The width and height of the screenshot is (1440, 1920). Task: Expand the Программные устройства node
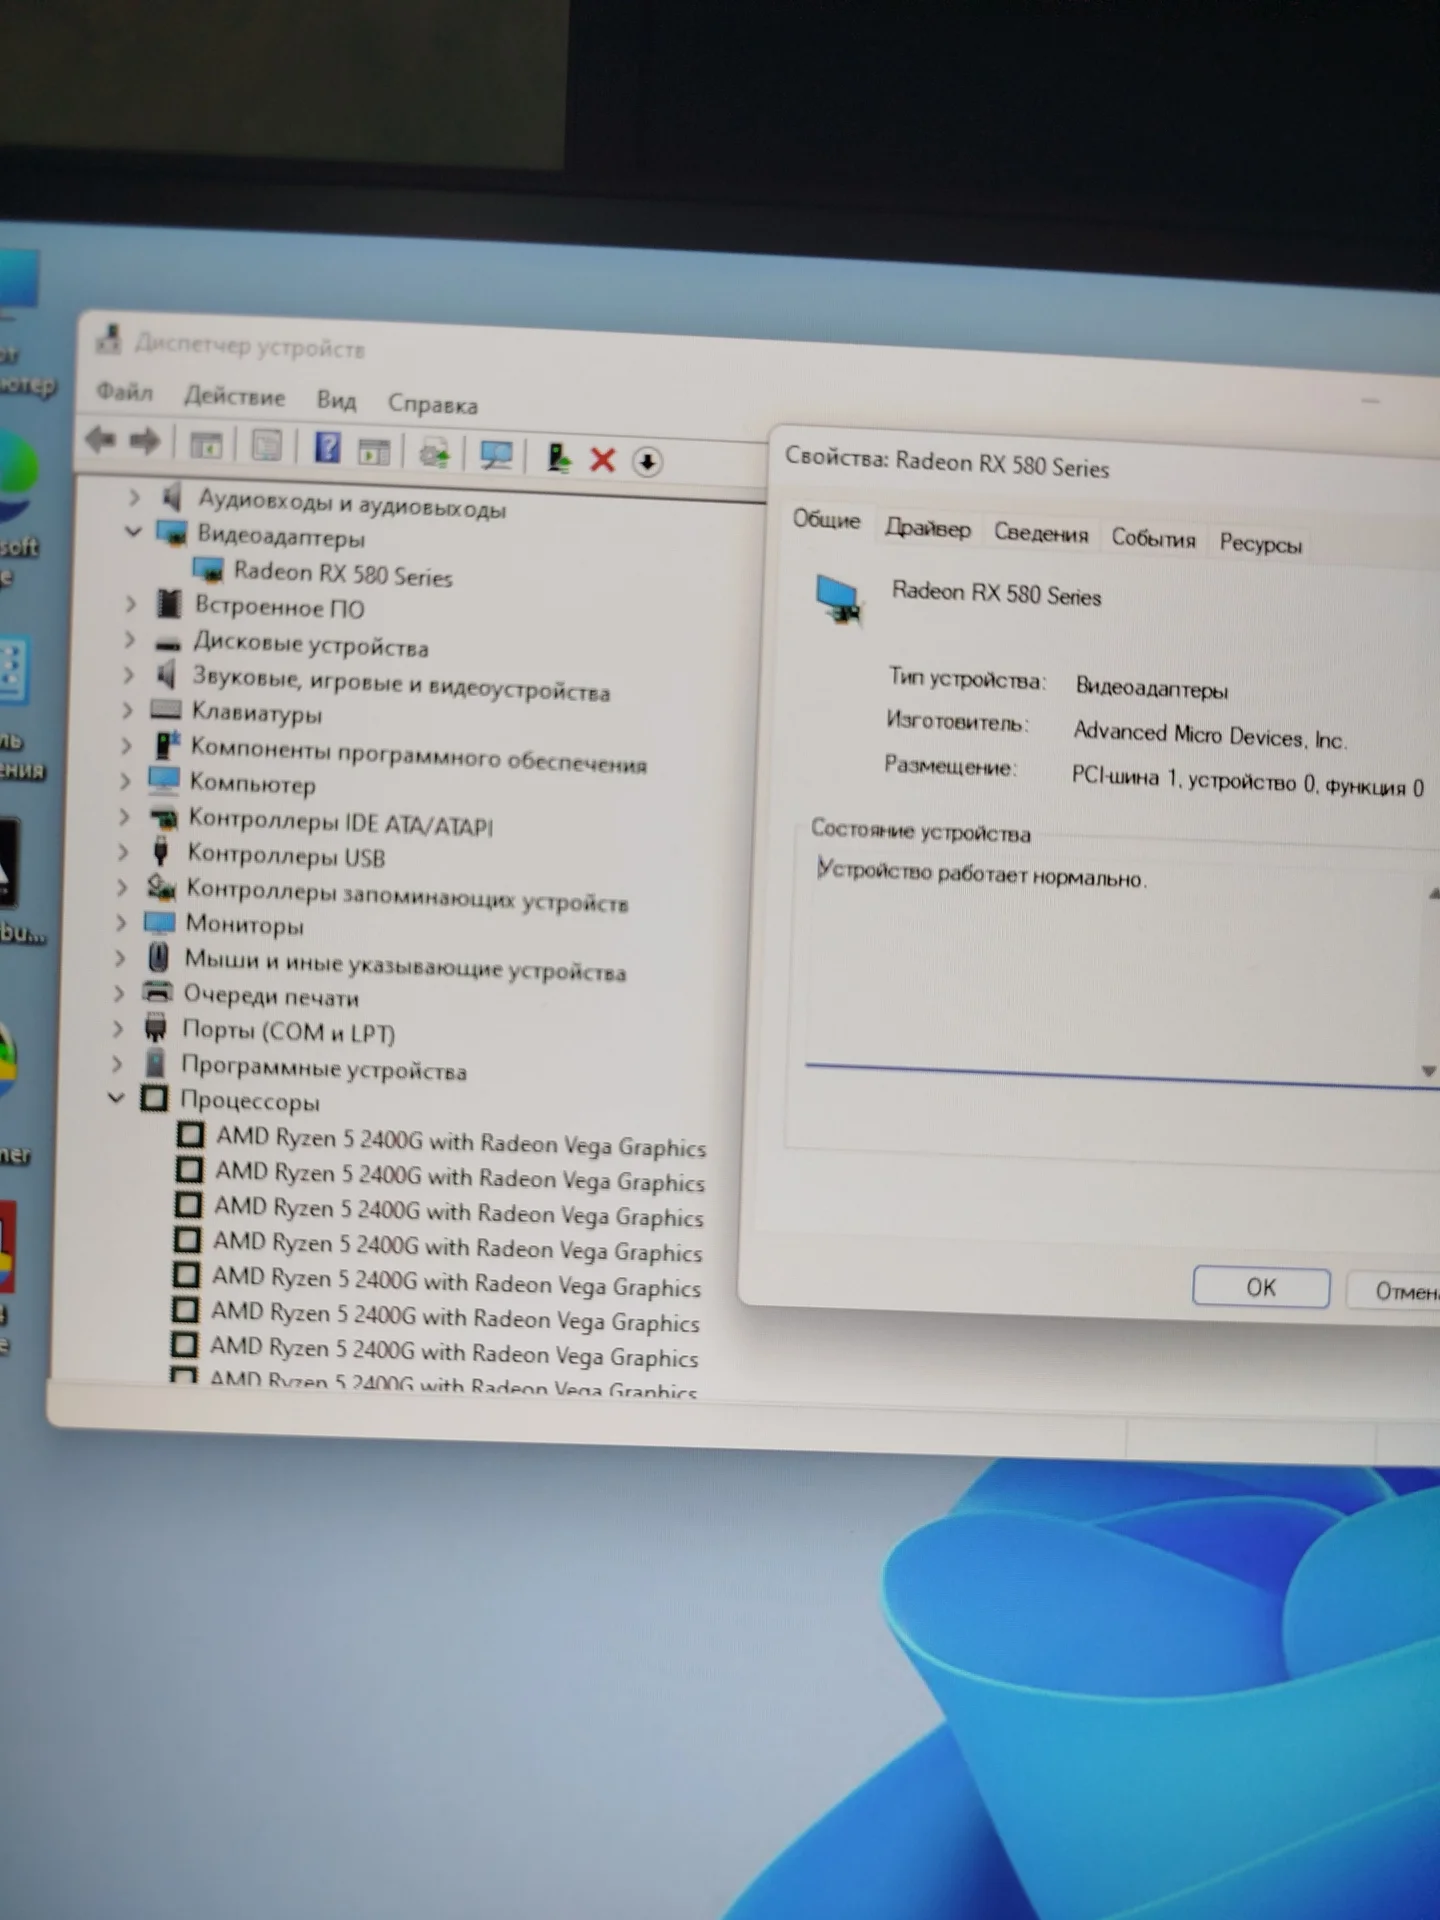(x=118, y=1063)
